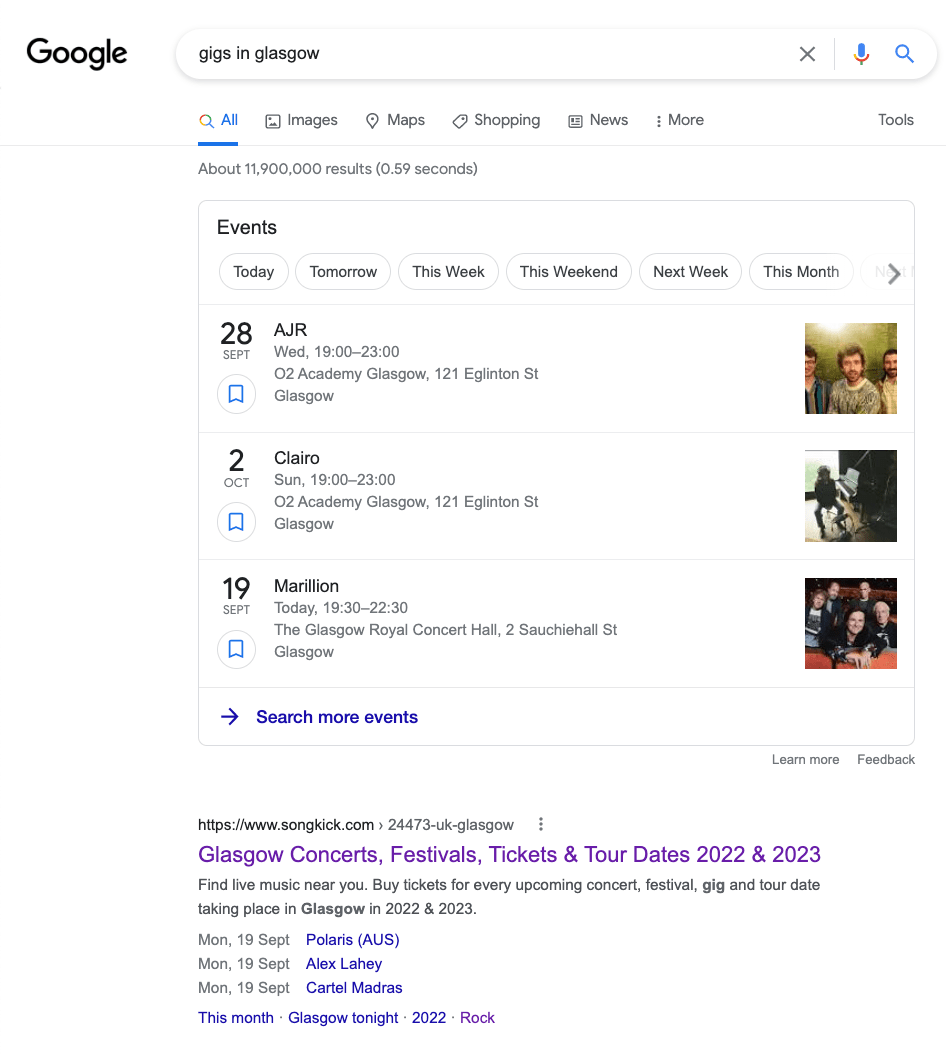
Task: Clear the search query with the X icon
Action: pos(807,54)
